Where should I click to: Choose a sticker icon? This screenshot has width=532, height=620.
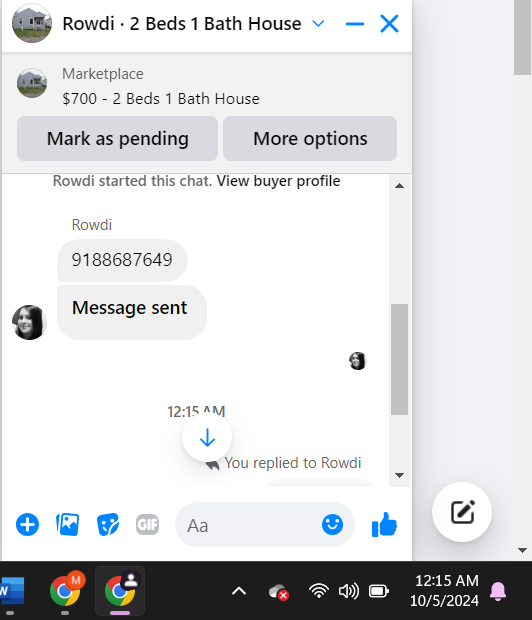(108, 525)
